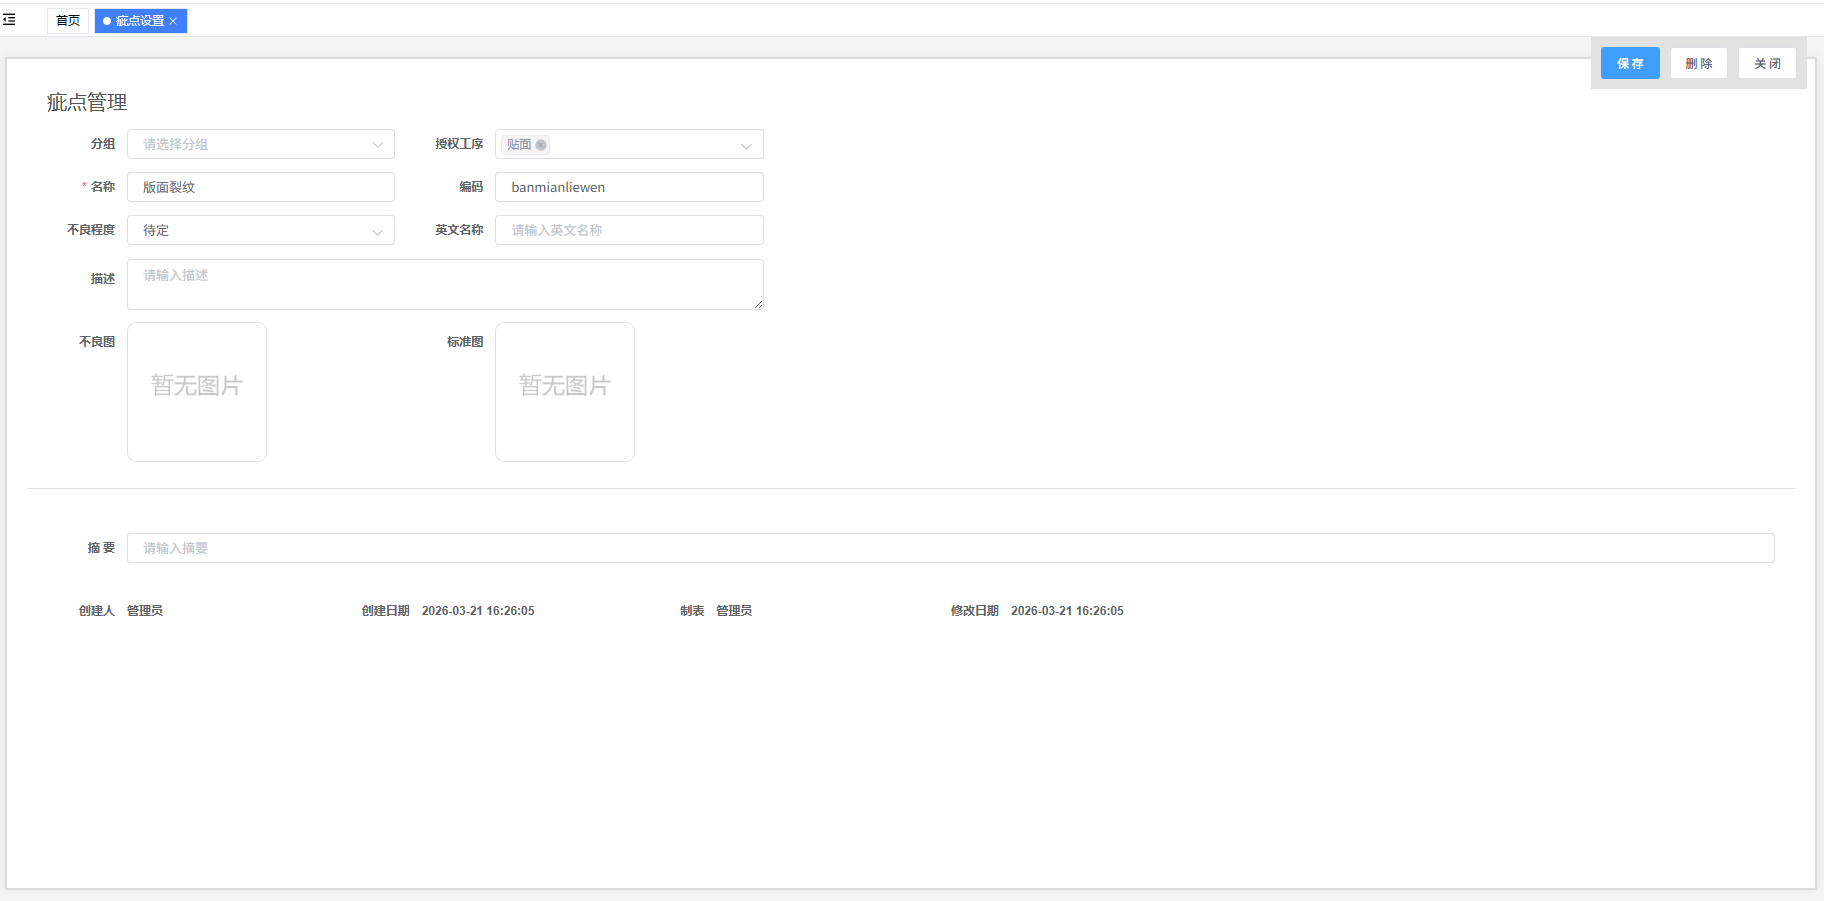Toggle the sidebar collapse icon
This screenshot has width=1824, height=901.
click(9, 20)
